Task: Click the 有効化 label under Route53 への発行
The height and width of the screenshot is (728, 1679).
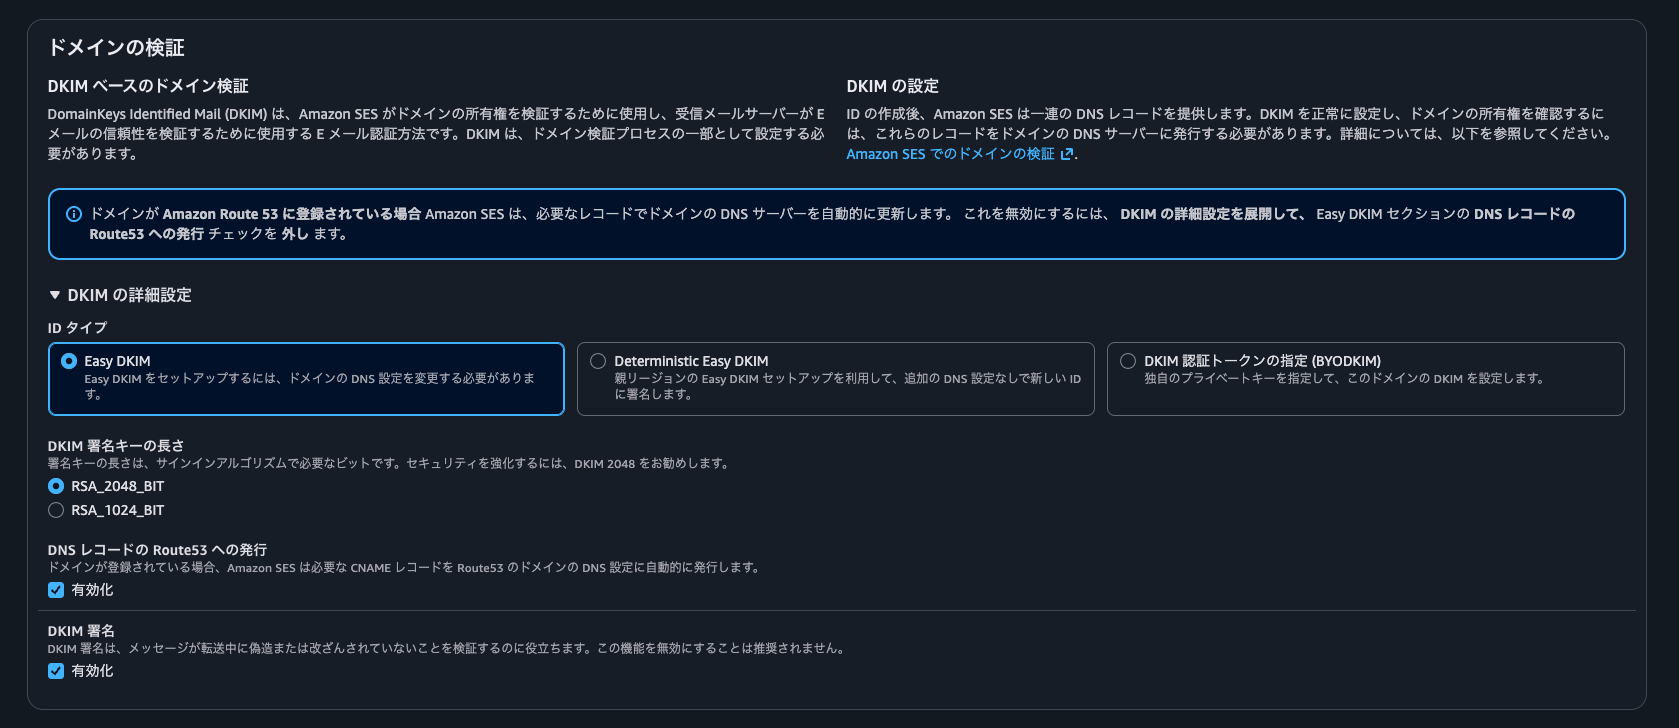Action: (x=92, y=590)
